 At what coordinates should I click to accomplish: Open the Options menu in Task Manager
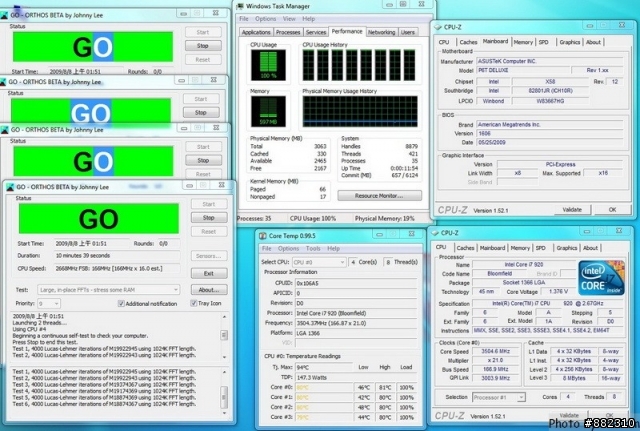point(265,19)
